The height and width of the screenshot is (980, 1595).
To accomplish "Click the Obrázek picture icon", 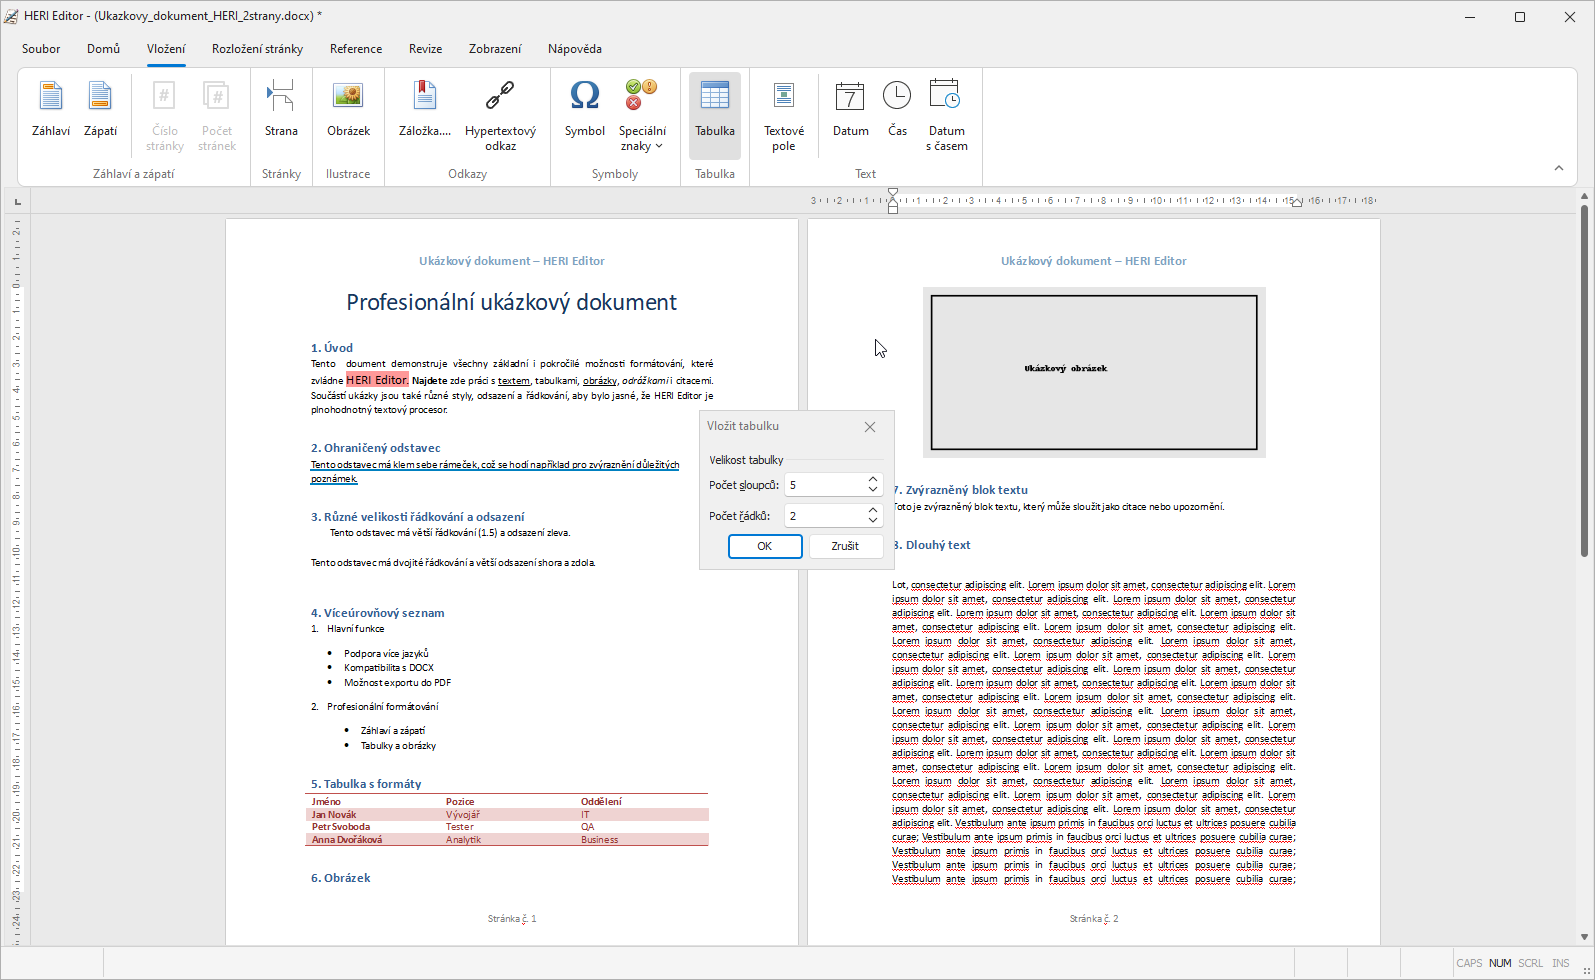I will pos(348,108).
